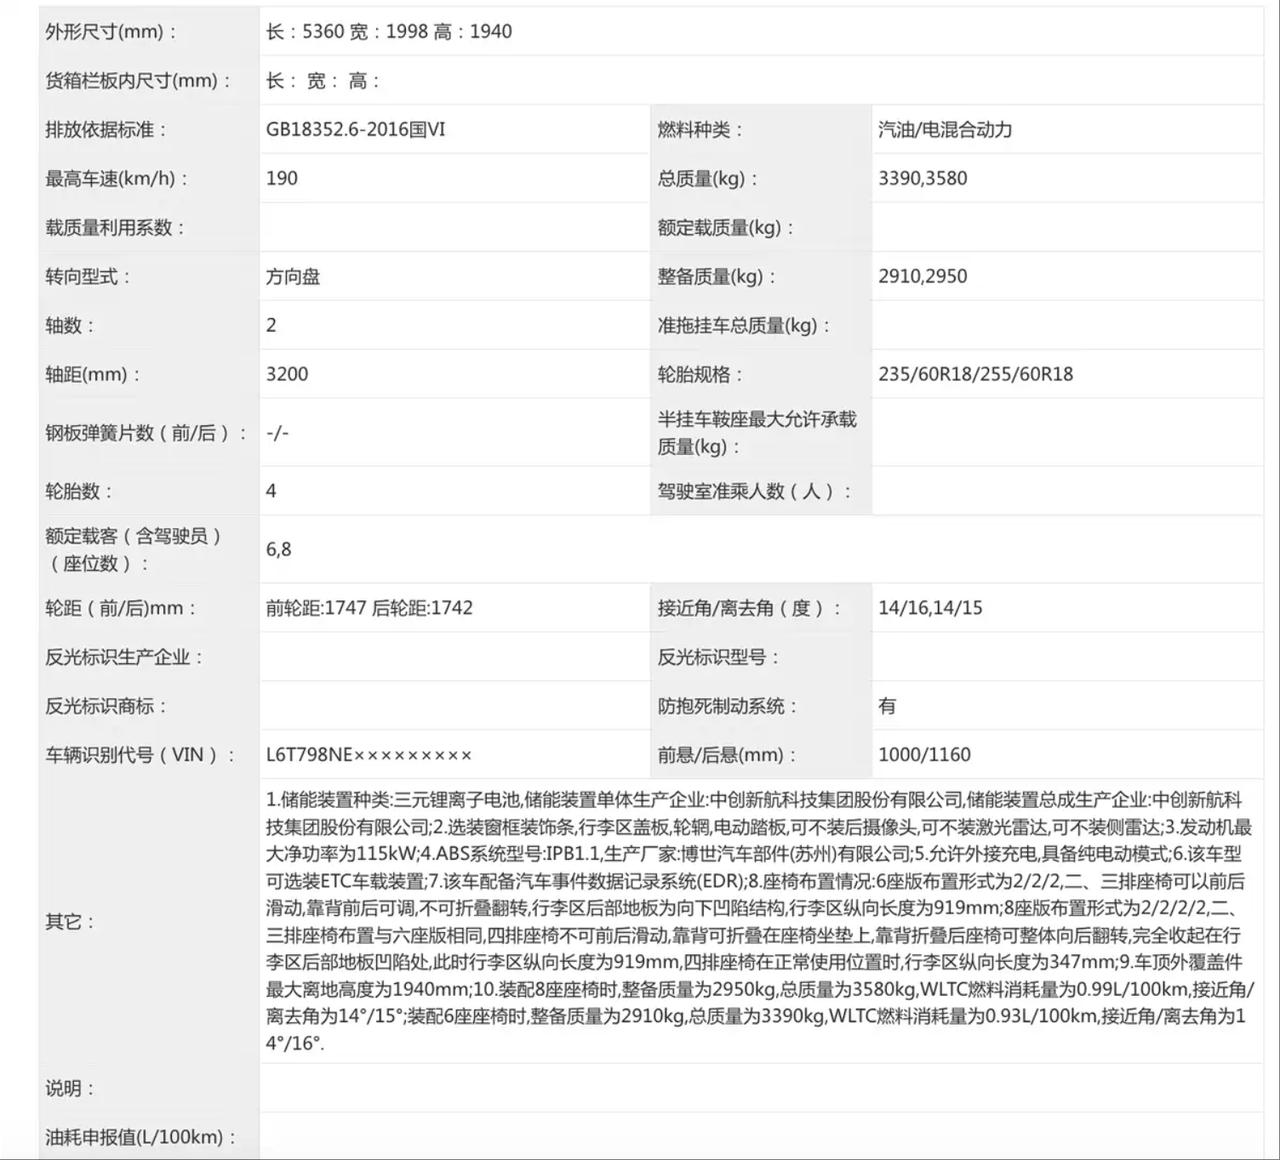
Task: Click the 总质量(kg) label
Action: 708,179
